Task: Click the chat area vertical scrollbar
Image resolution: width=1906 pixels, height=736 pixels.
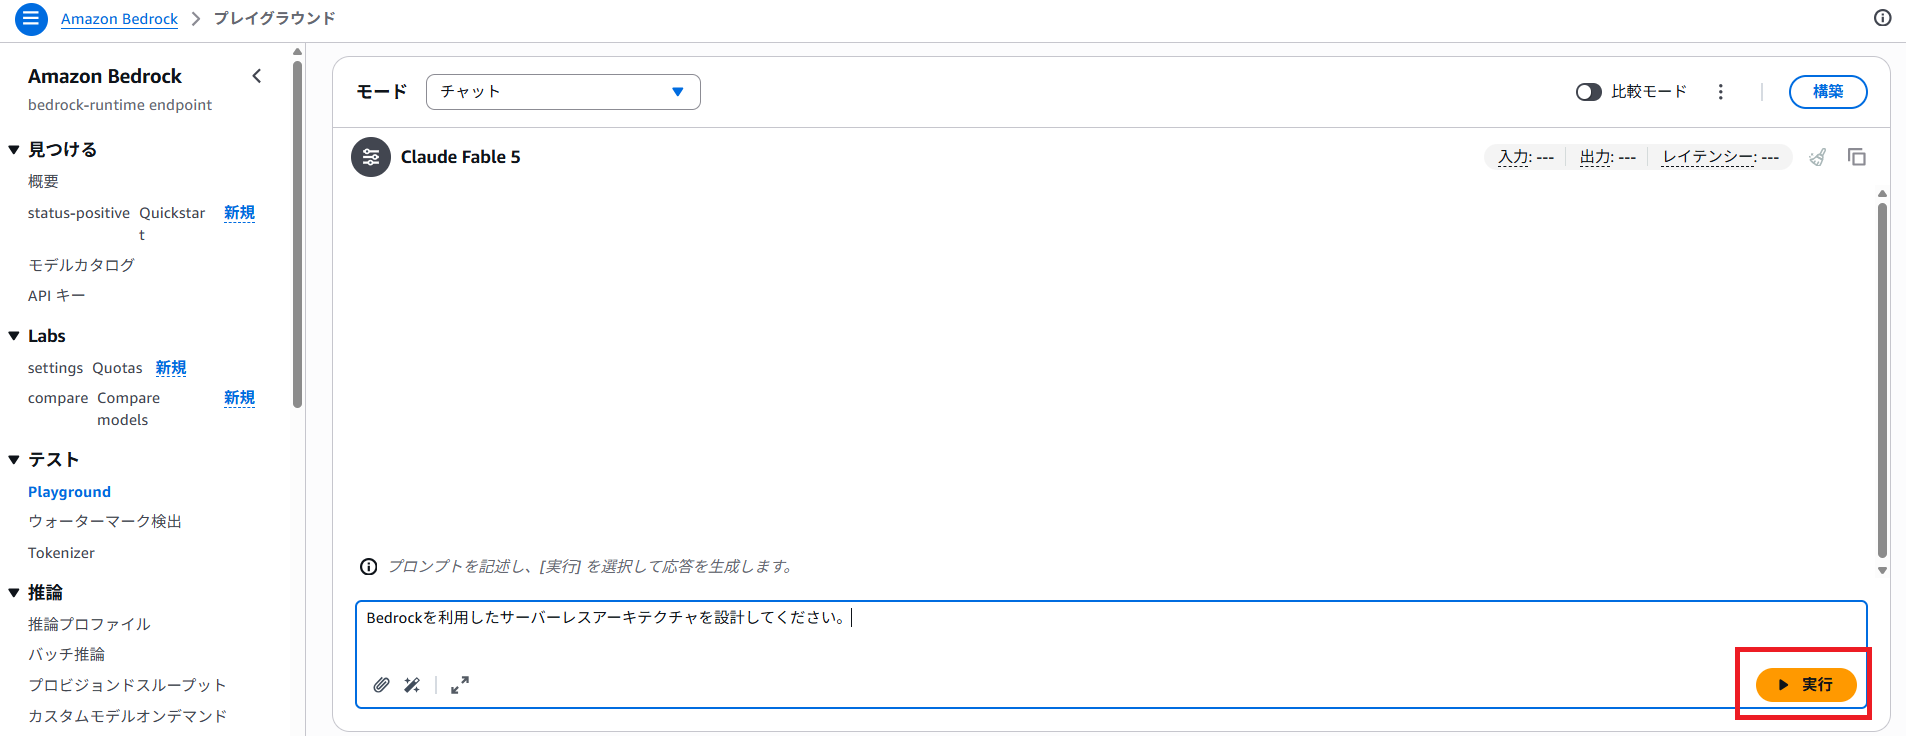Action: pos(1882,380)
